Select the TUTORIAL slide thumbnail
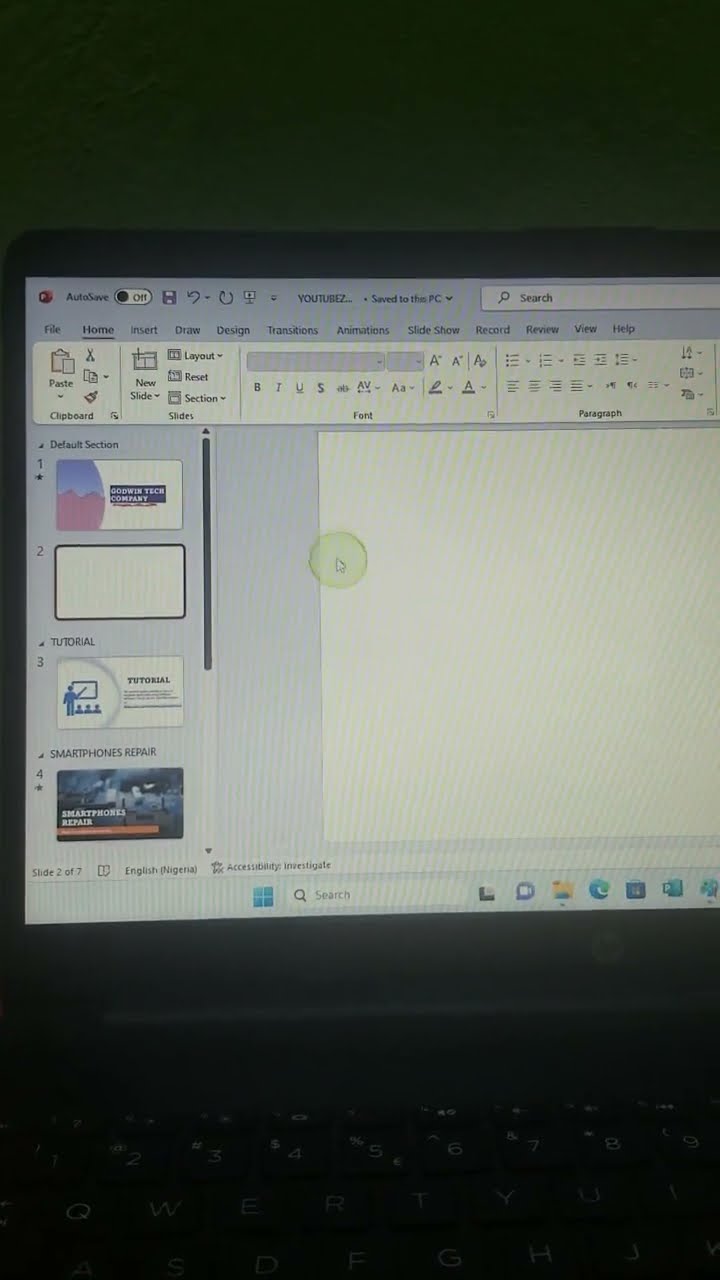This screenshot has width=720, height=1280. pyautogui.click(x=120, y=692)
